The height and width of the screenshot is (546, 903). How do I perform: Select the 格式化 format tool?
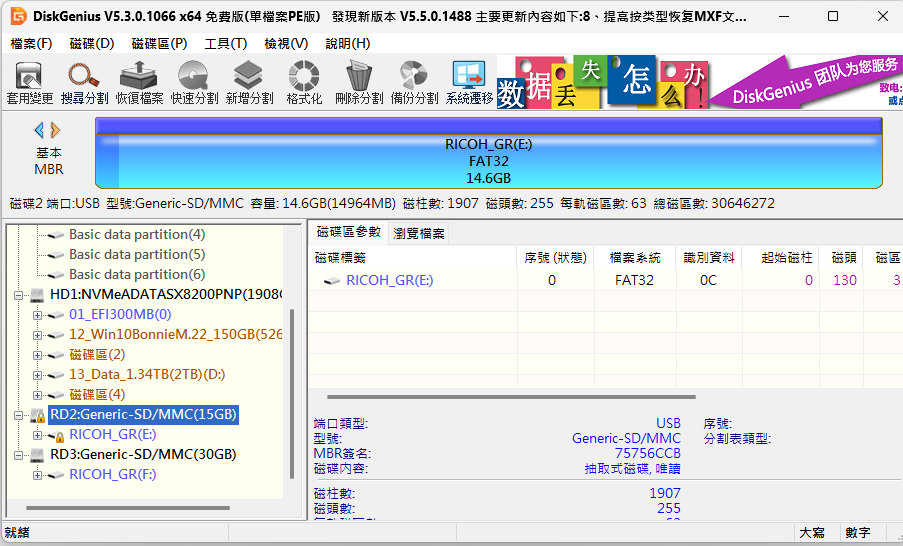(304, 83)
